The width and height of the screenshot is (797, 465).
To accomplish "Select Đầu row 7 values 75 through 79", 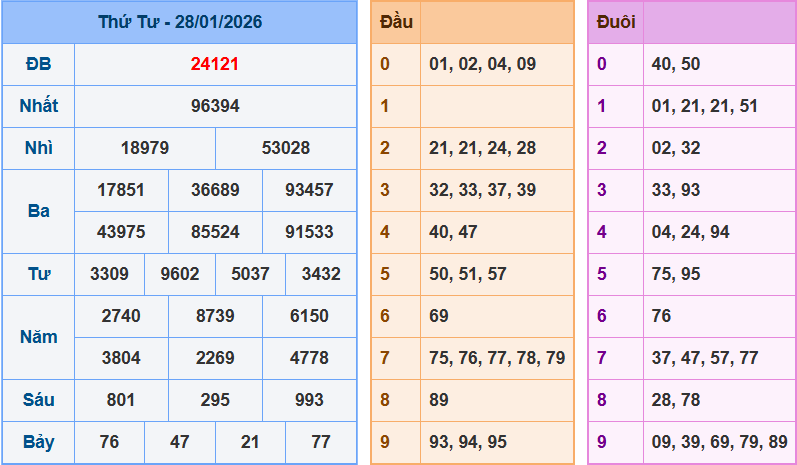I will pyautogui.click(x=497, y=358).
